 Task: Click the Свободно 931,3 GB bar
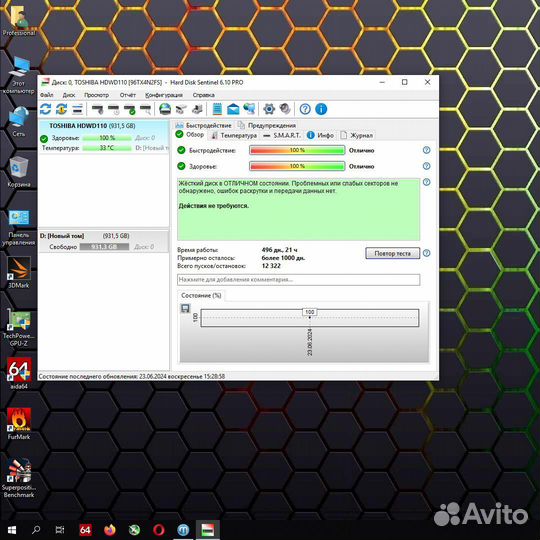104,247
